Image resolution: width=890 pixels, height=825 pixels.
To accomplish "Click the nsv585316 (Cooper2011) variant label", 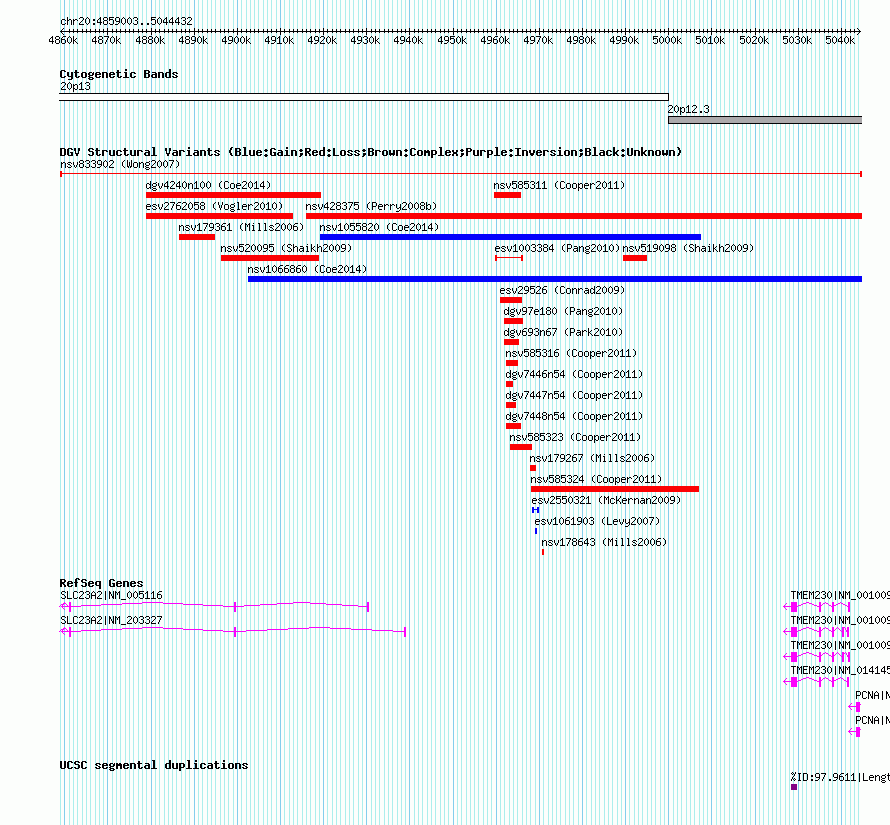I will (571, 354).
